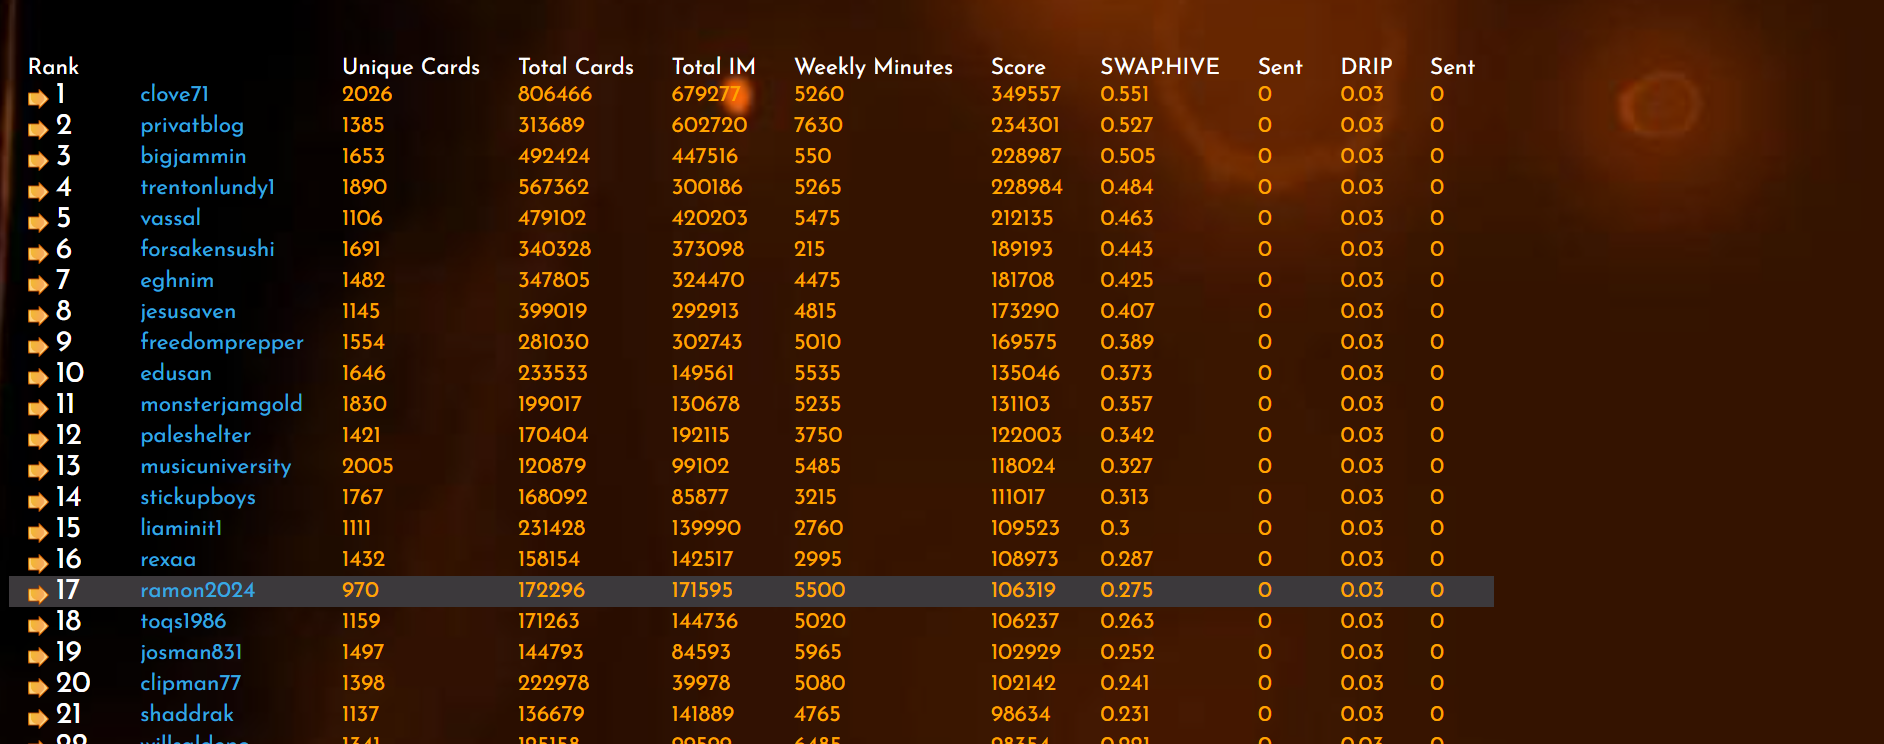The height and width of the screenshot is (744, 1884).
Task: Open shaddrak's profile link
Action: coord(187,714)
